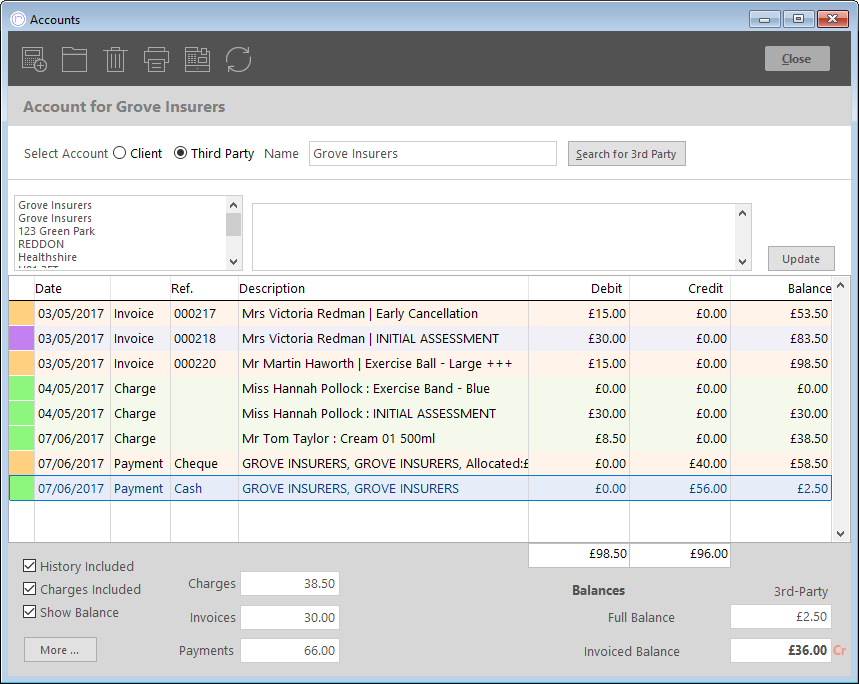Select Mrs Victoria Redman INITIAL ASSESSMENT row
859x684 pixels.
click(420, 338)
